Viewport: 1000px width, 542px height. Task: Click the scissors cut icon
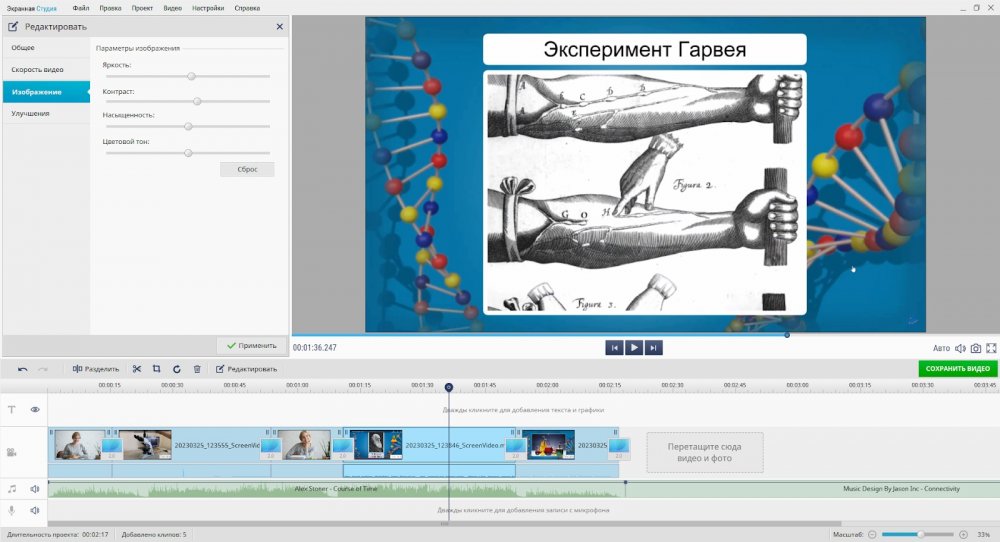(137, 369)
